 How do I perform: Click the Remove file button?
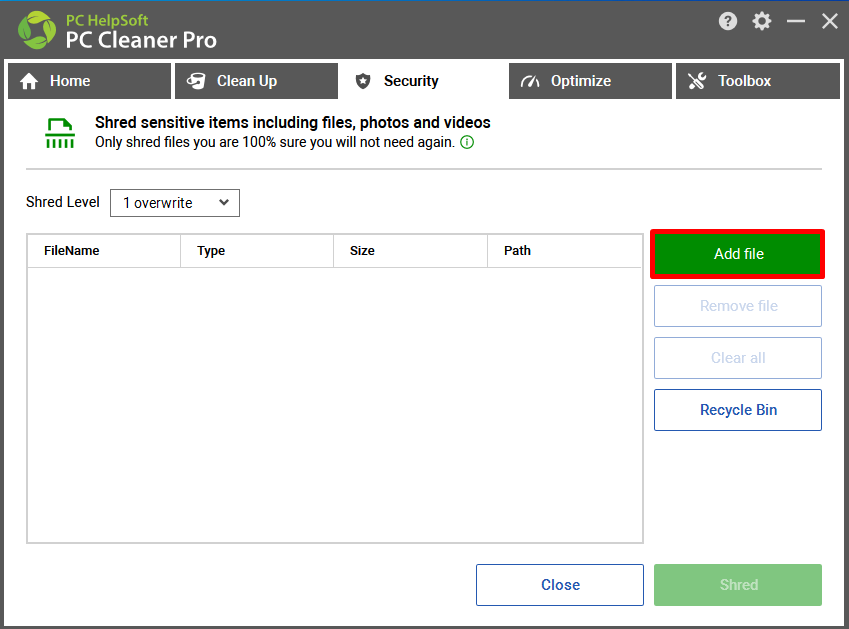pyautogui.click(x=737, y=306)
